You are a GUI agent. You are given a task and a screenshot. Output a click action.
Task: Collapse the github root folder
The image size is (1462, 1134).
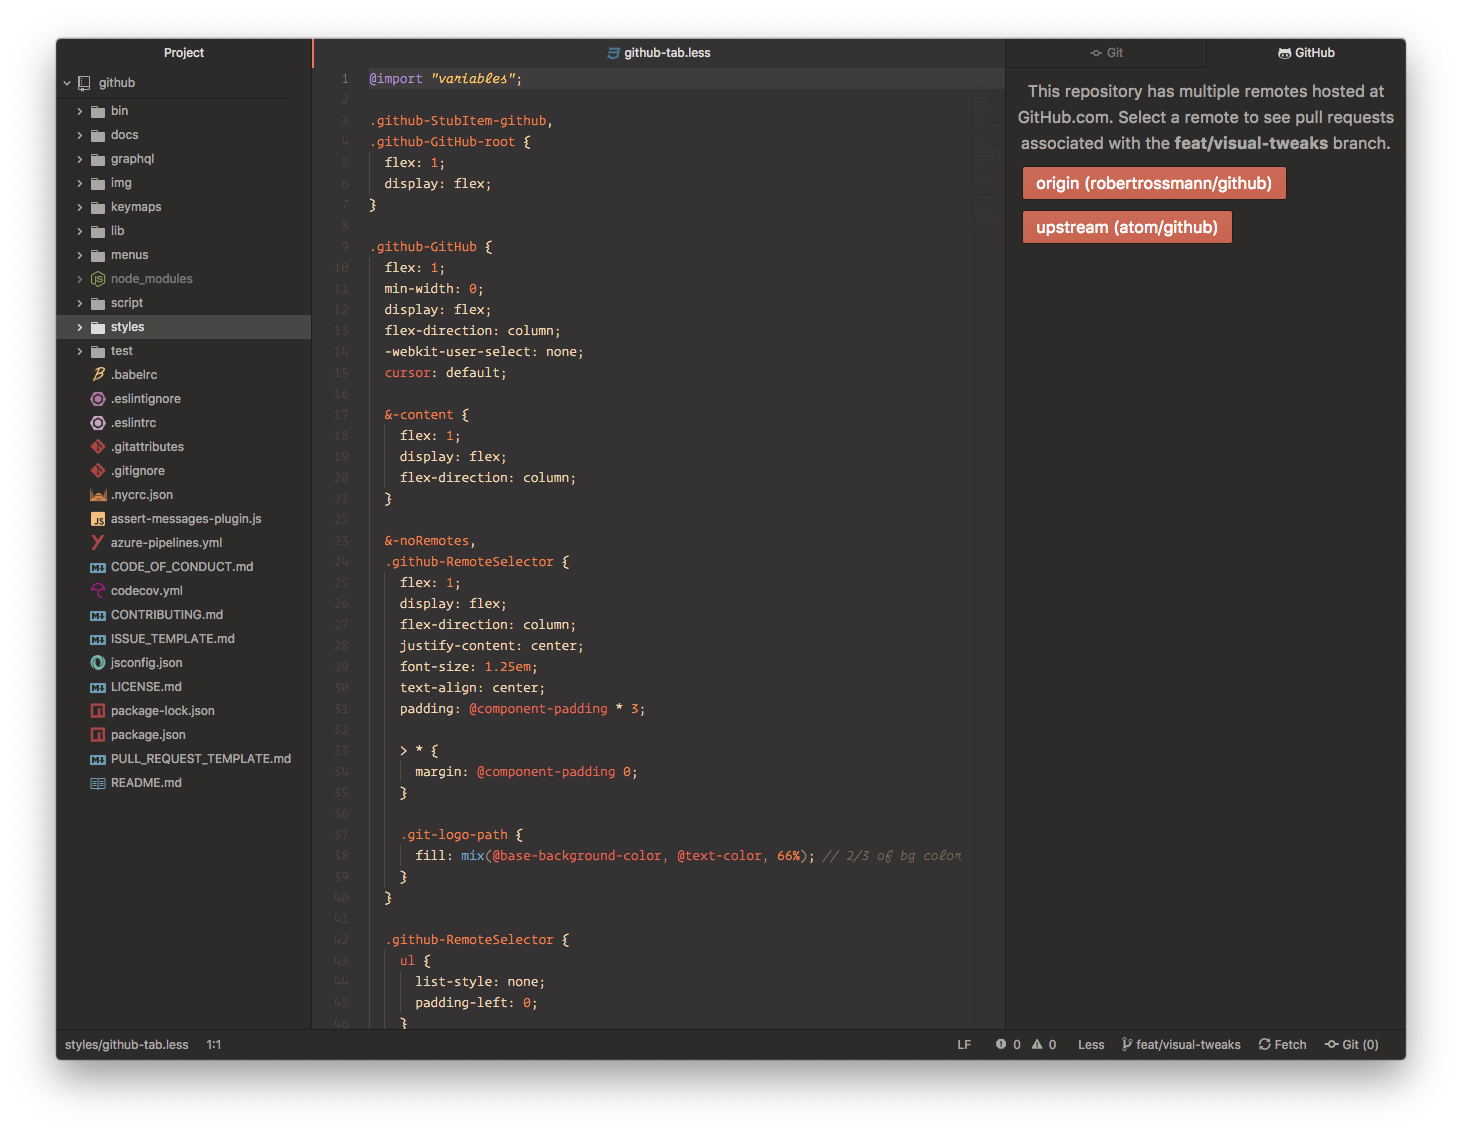[67, 83]
